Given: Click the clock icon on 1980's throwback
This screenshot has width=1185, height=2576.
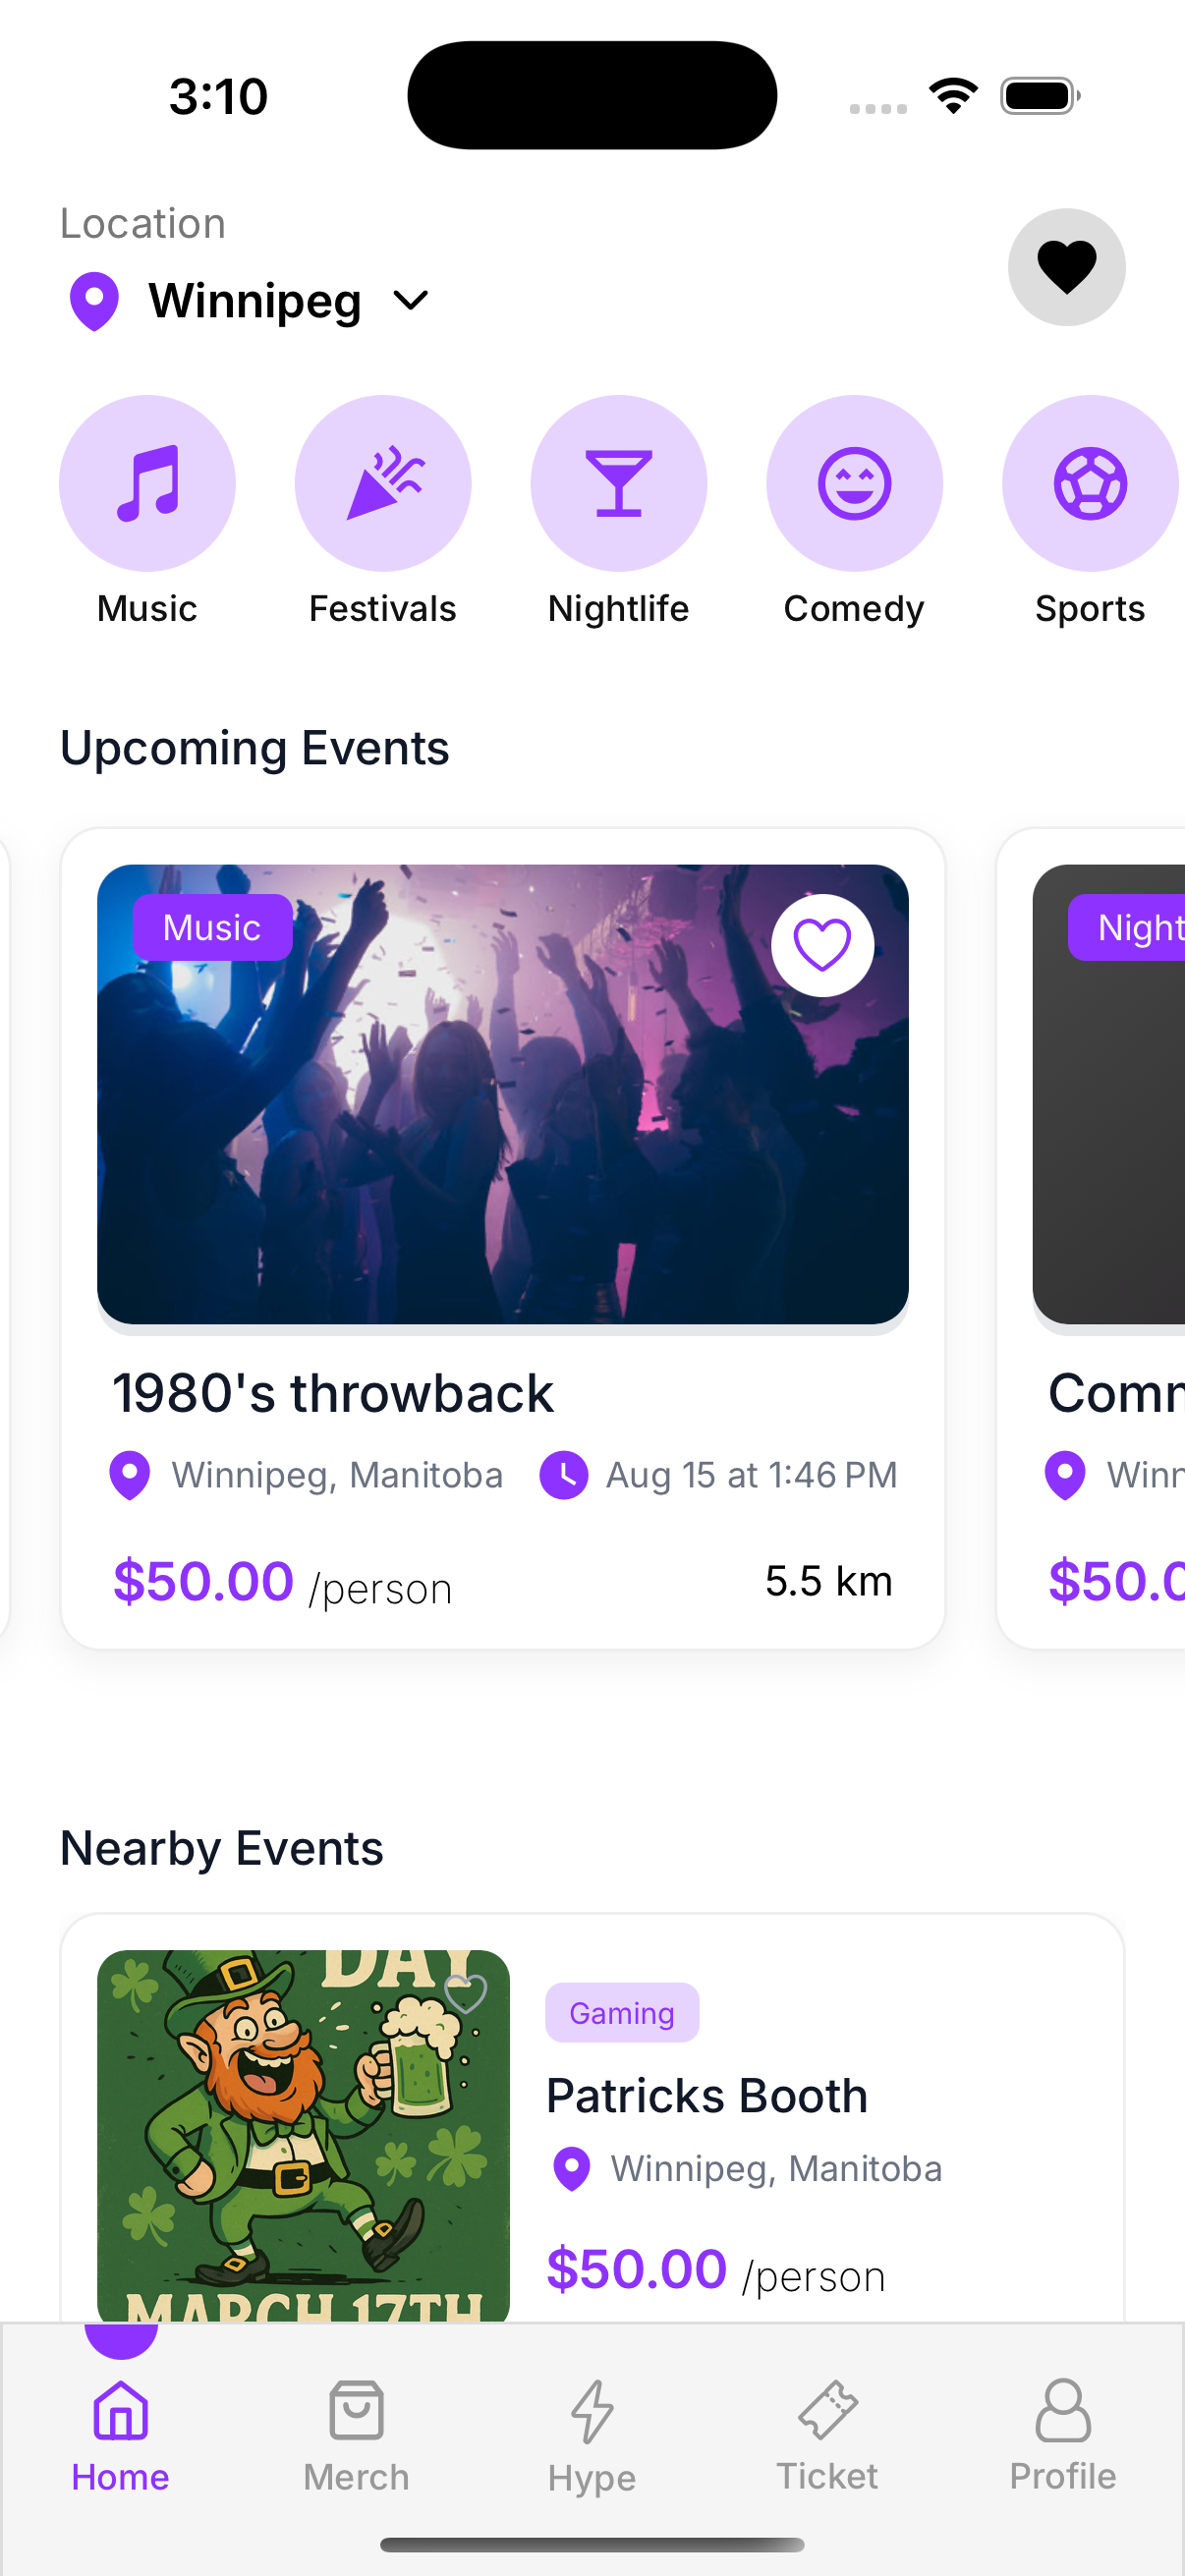Looking at the screenshot, I should point(564,1475).
